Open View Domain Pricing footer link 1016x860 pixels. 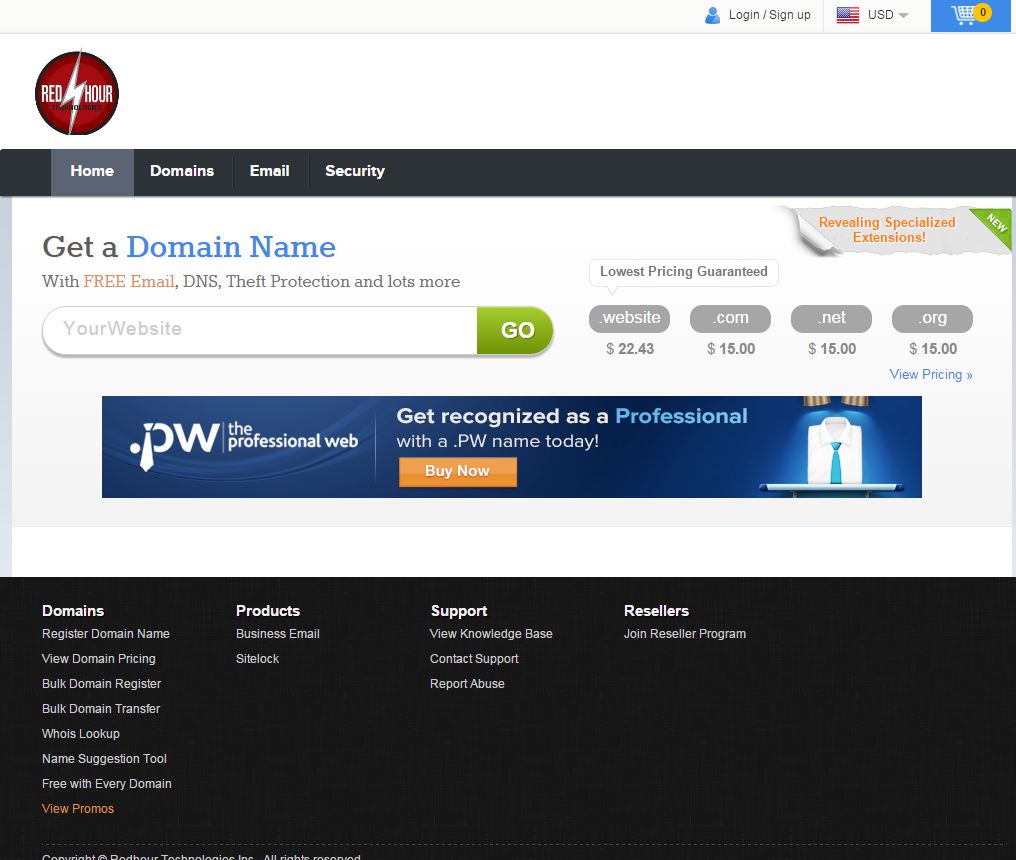(x=98, y=659)
